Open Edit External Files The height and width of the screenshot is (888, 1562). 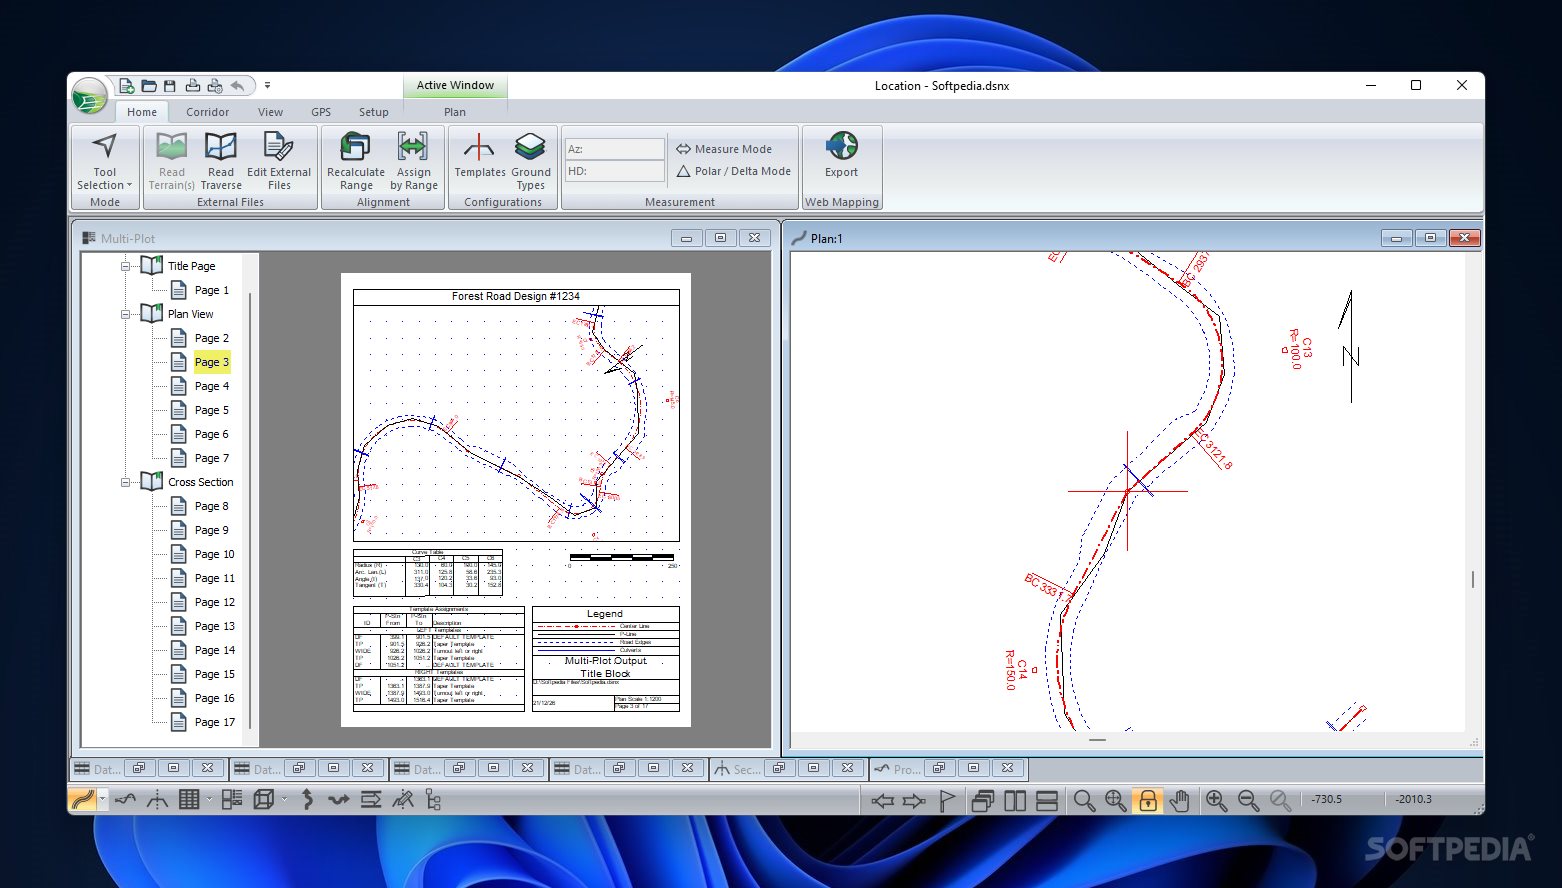(279, 161)
